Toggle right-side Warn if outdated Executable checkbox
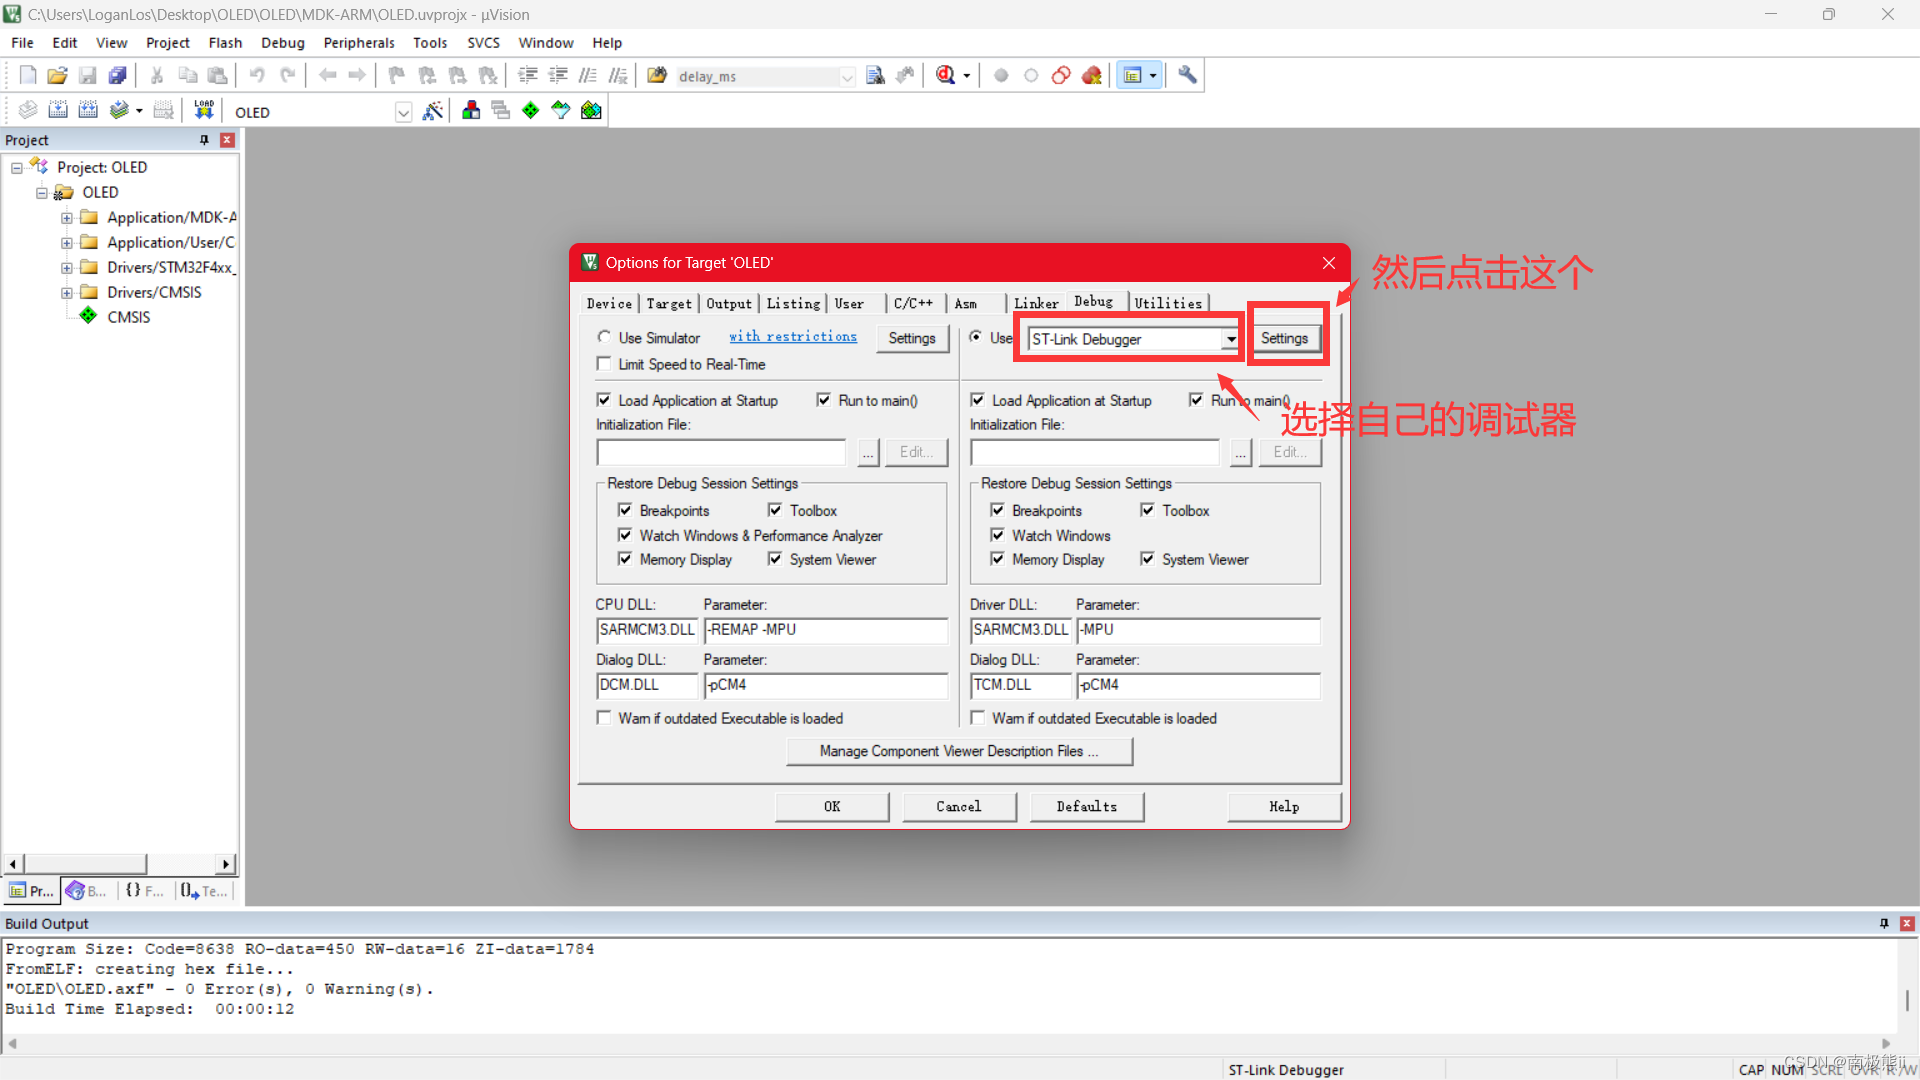This screenshot has width=1920, height=1080. 978,718
